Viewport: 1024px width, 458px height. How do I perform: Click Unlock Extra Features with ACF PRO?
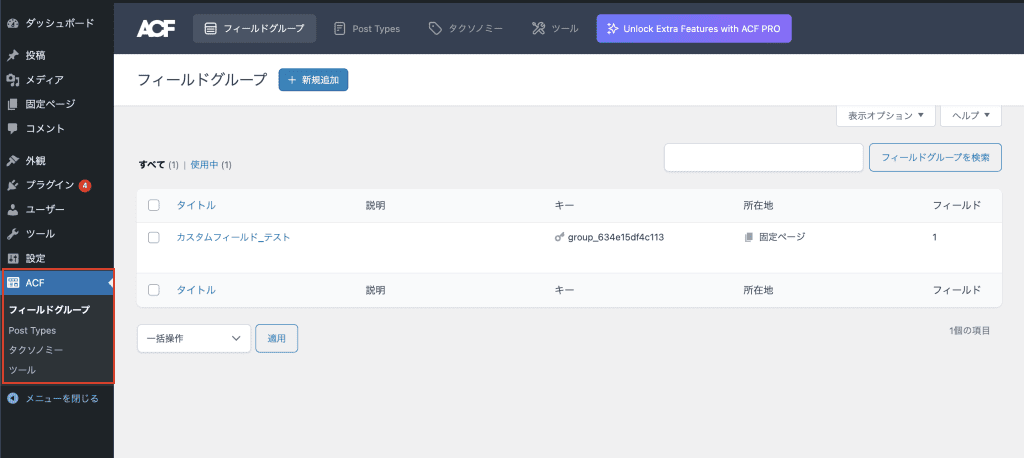coord(694,29)
